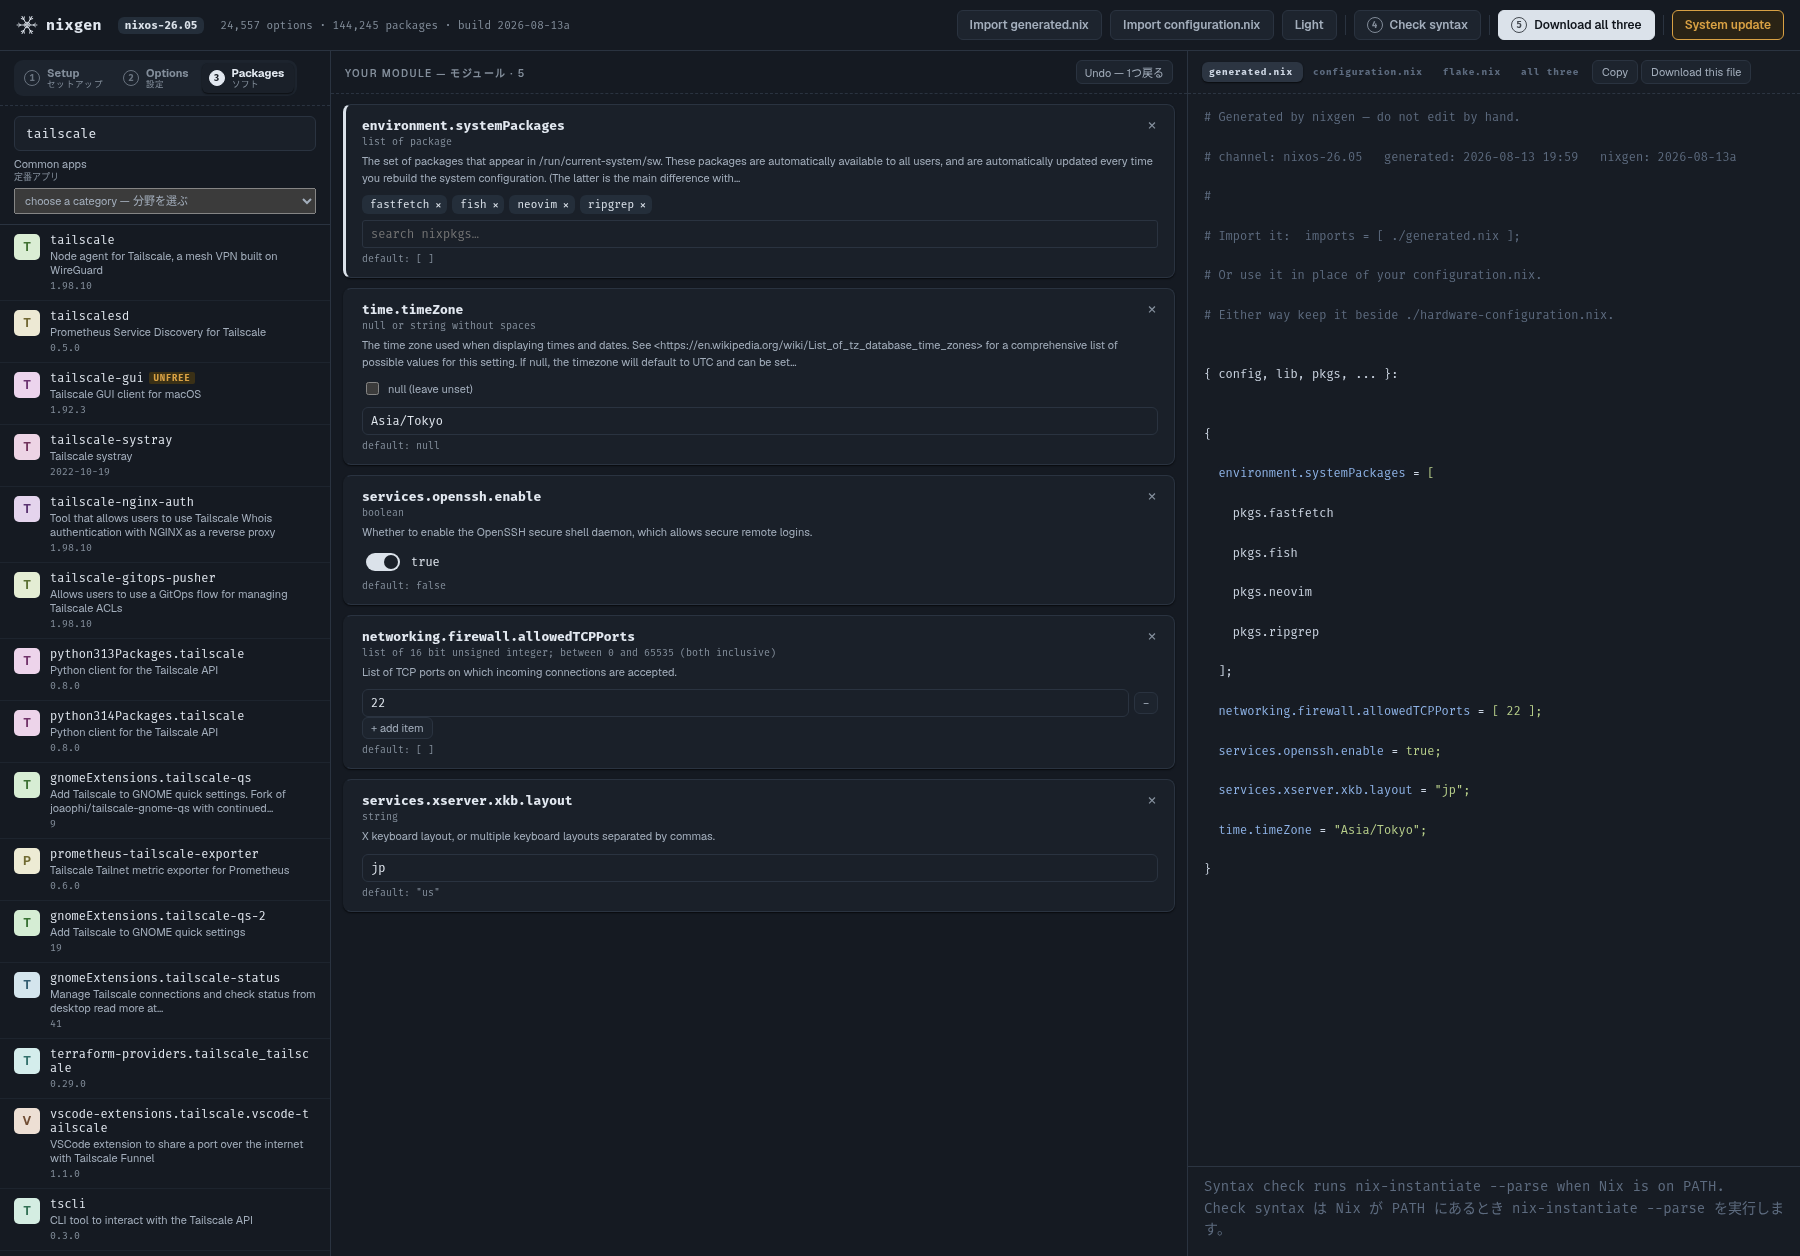Click Import generated.nix button
This screenshot has height=1256, width=1800.
coord(1029,25)
